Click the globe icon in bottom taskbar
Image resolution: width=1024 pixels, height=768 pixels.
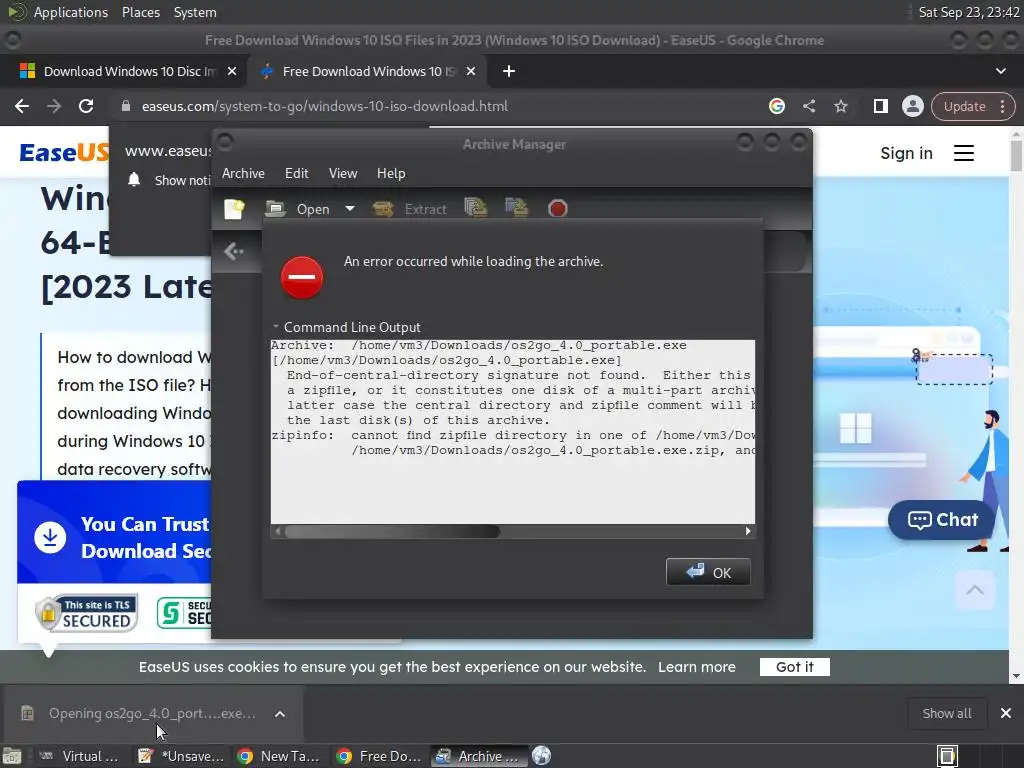(x=541, y=756)
